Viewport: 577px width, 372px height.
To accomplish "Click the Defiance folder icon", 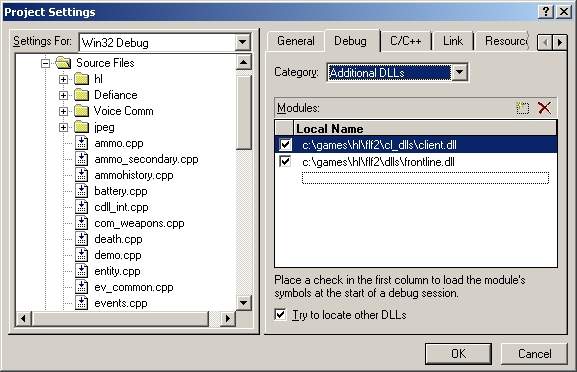I will [81, 95].
